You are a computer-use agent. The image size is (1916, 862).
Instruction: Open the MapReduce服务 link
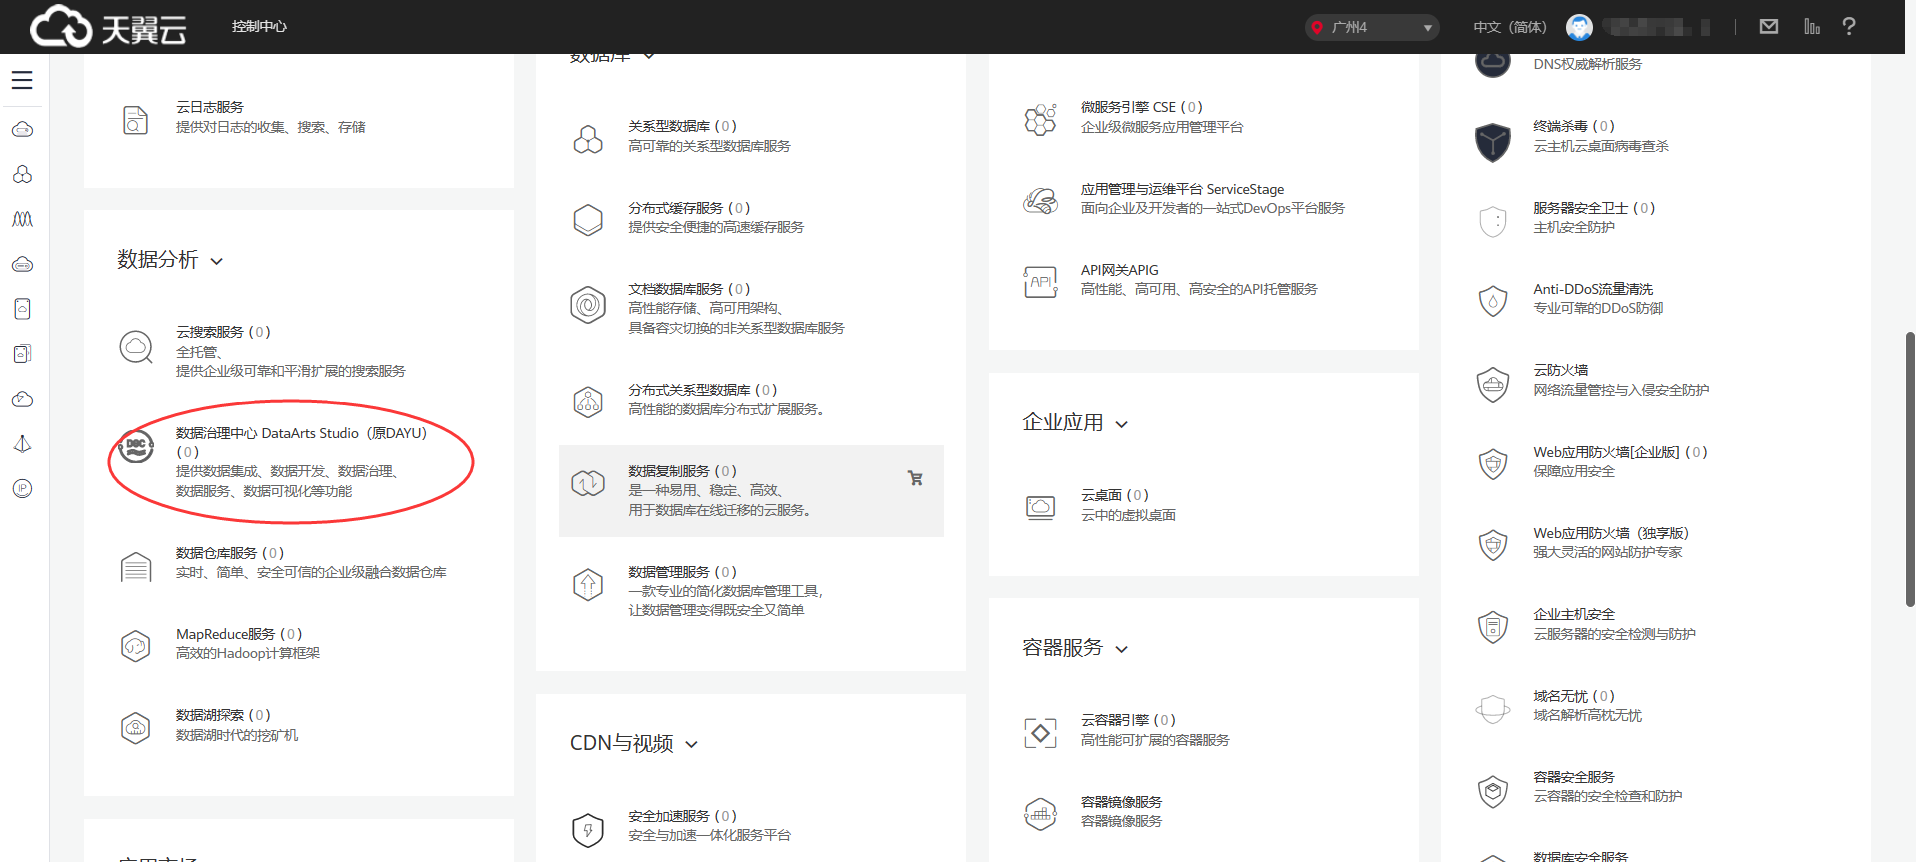coord(225,634)
